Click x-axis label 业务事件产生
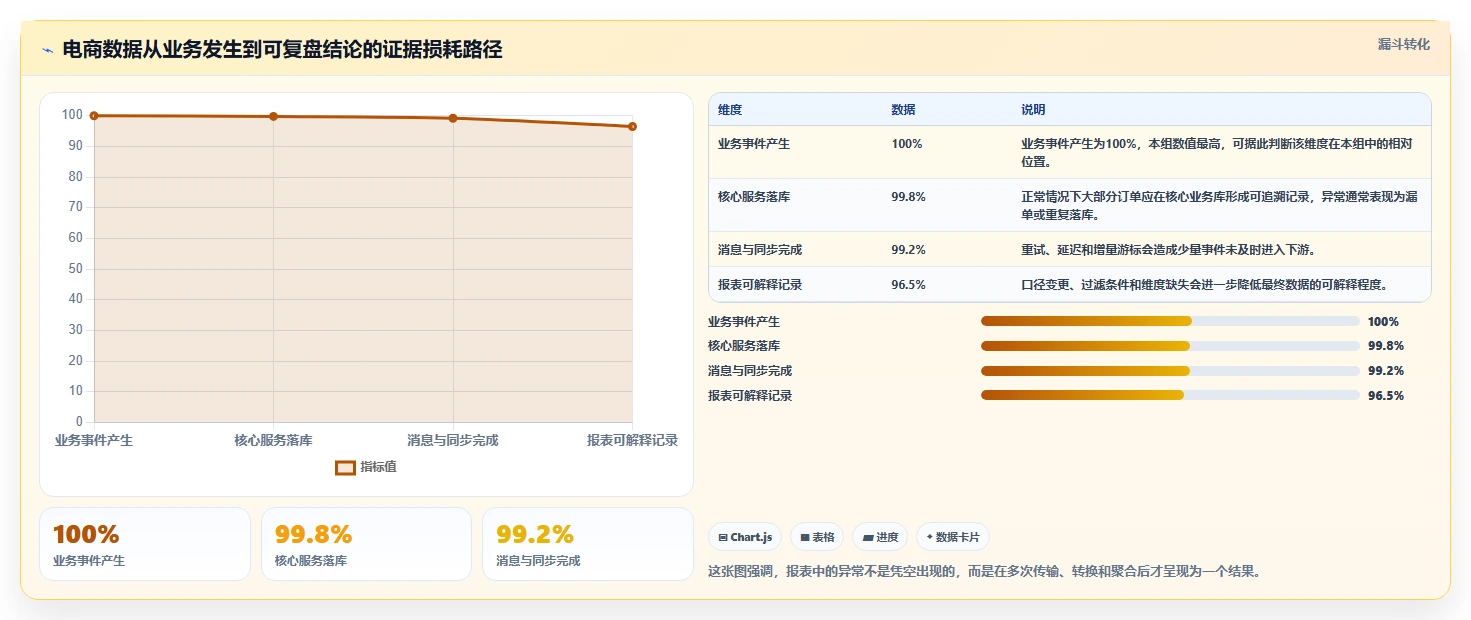Viewport: 1471px width, 620px height. pyautogui.click(x=94, y=440)
